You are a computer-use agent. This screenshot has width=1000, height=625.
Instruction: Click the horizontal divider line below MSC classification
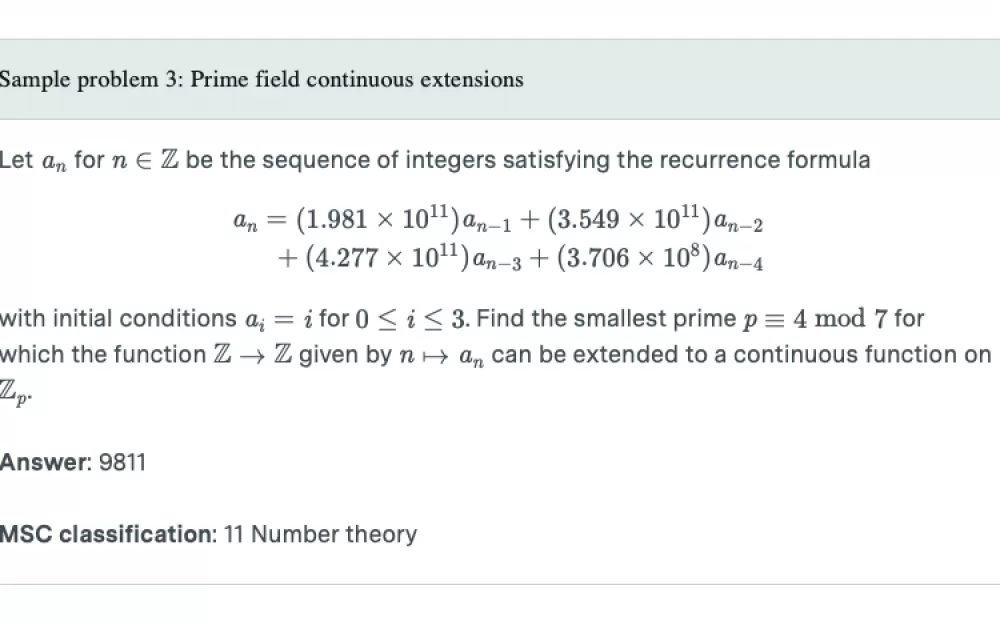pyautogui.click(x=500, y=584)
